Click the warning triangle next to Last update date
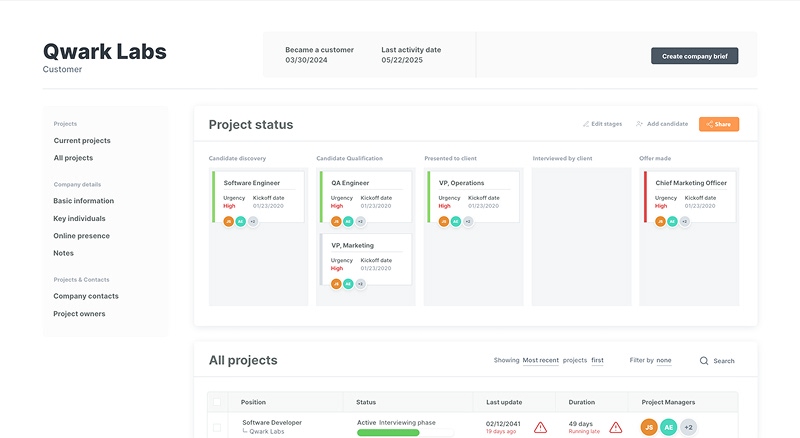This screenshot has width=800, height=438. tap(540, 427)
